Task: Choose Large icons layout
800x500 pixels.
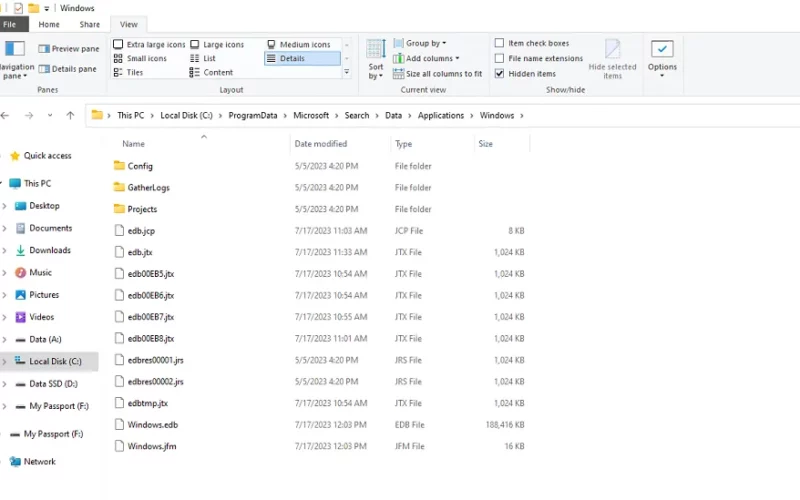Action: [x=217, y=44]
